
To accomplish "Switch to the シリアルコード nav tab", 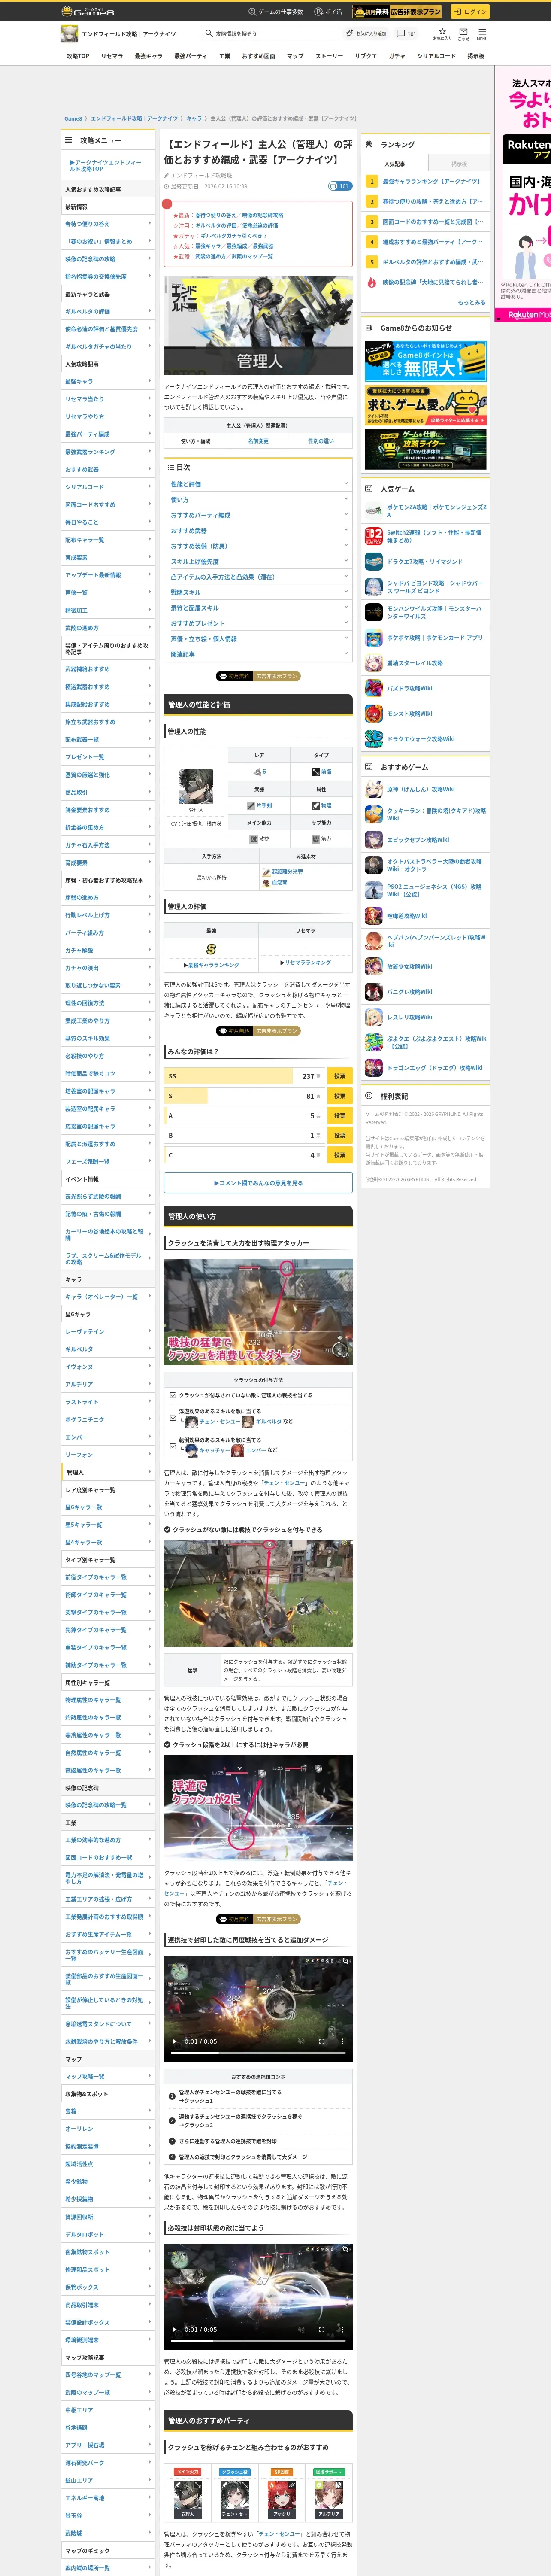I will coord(436,56).
